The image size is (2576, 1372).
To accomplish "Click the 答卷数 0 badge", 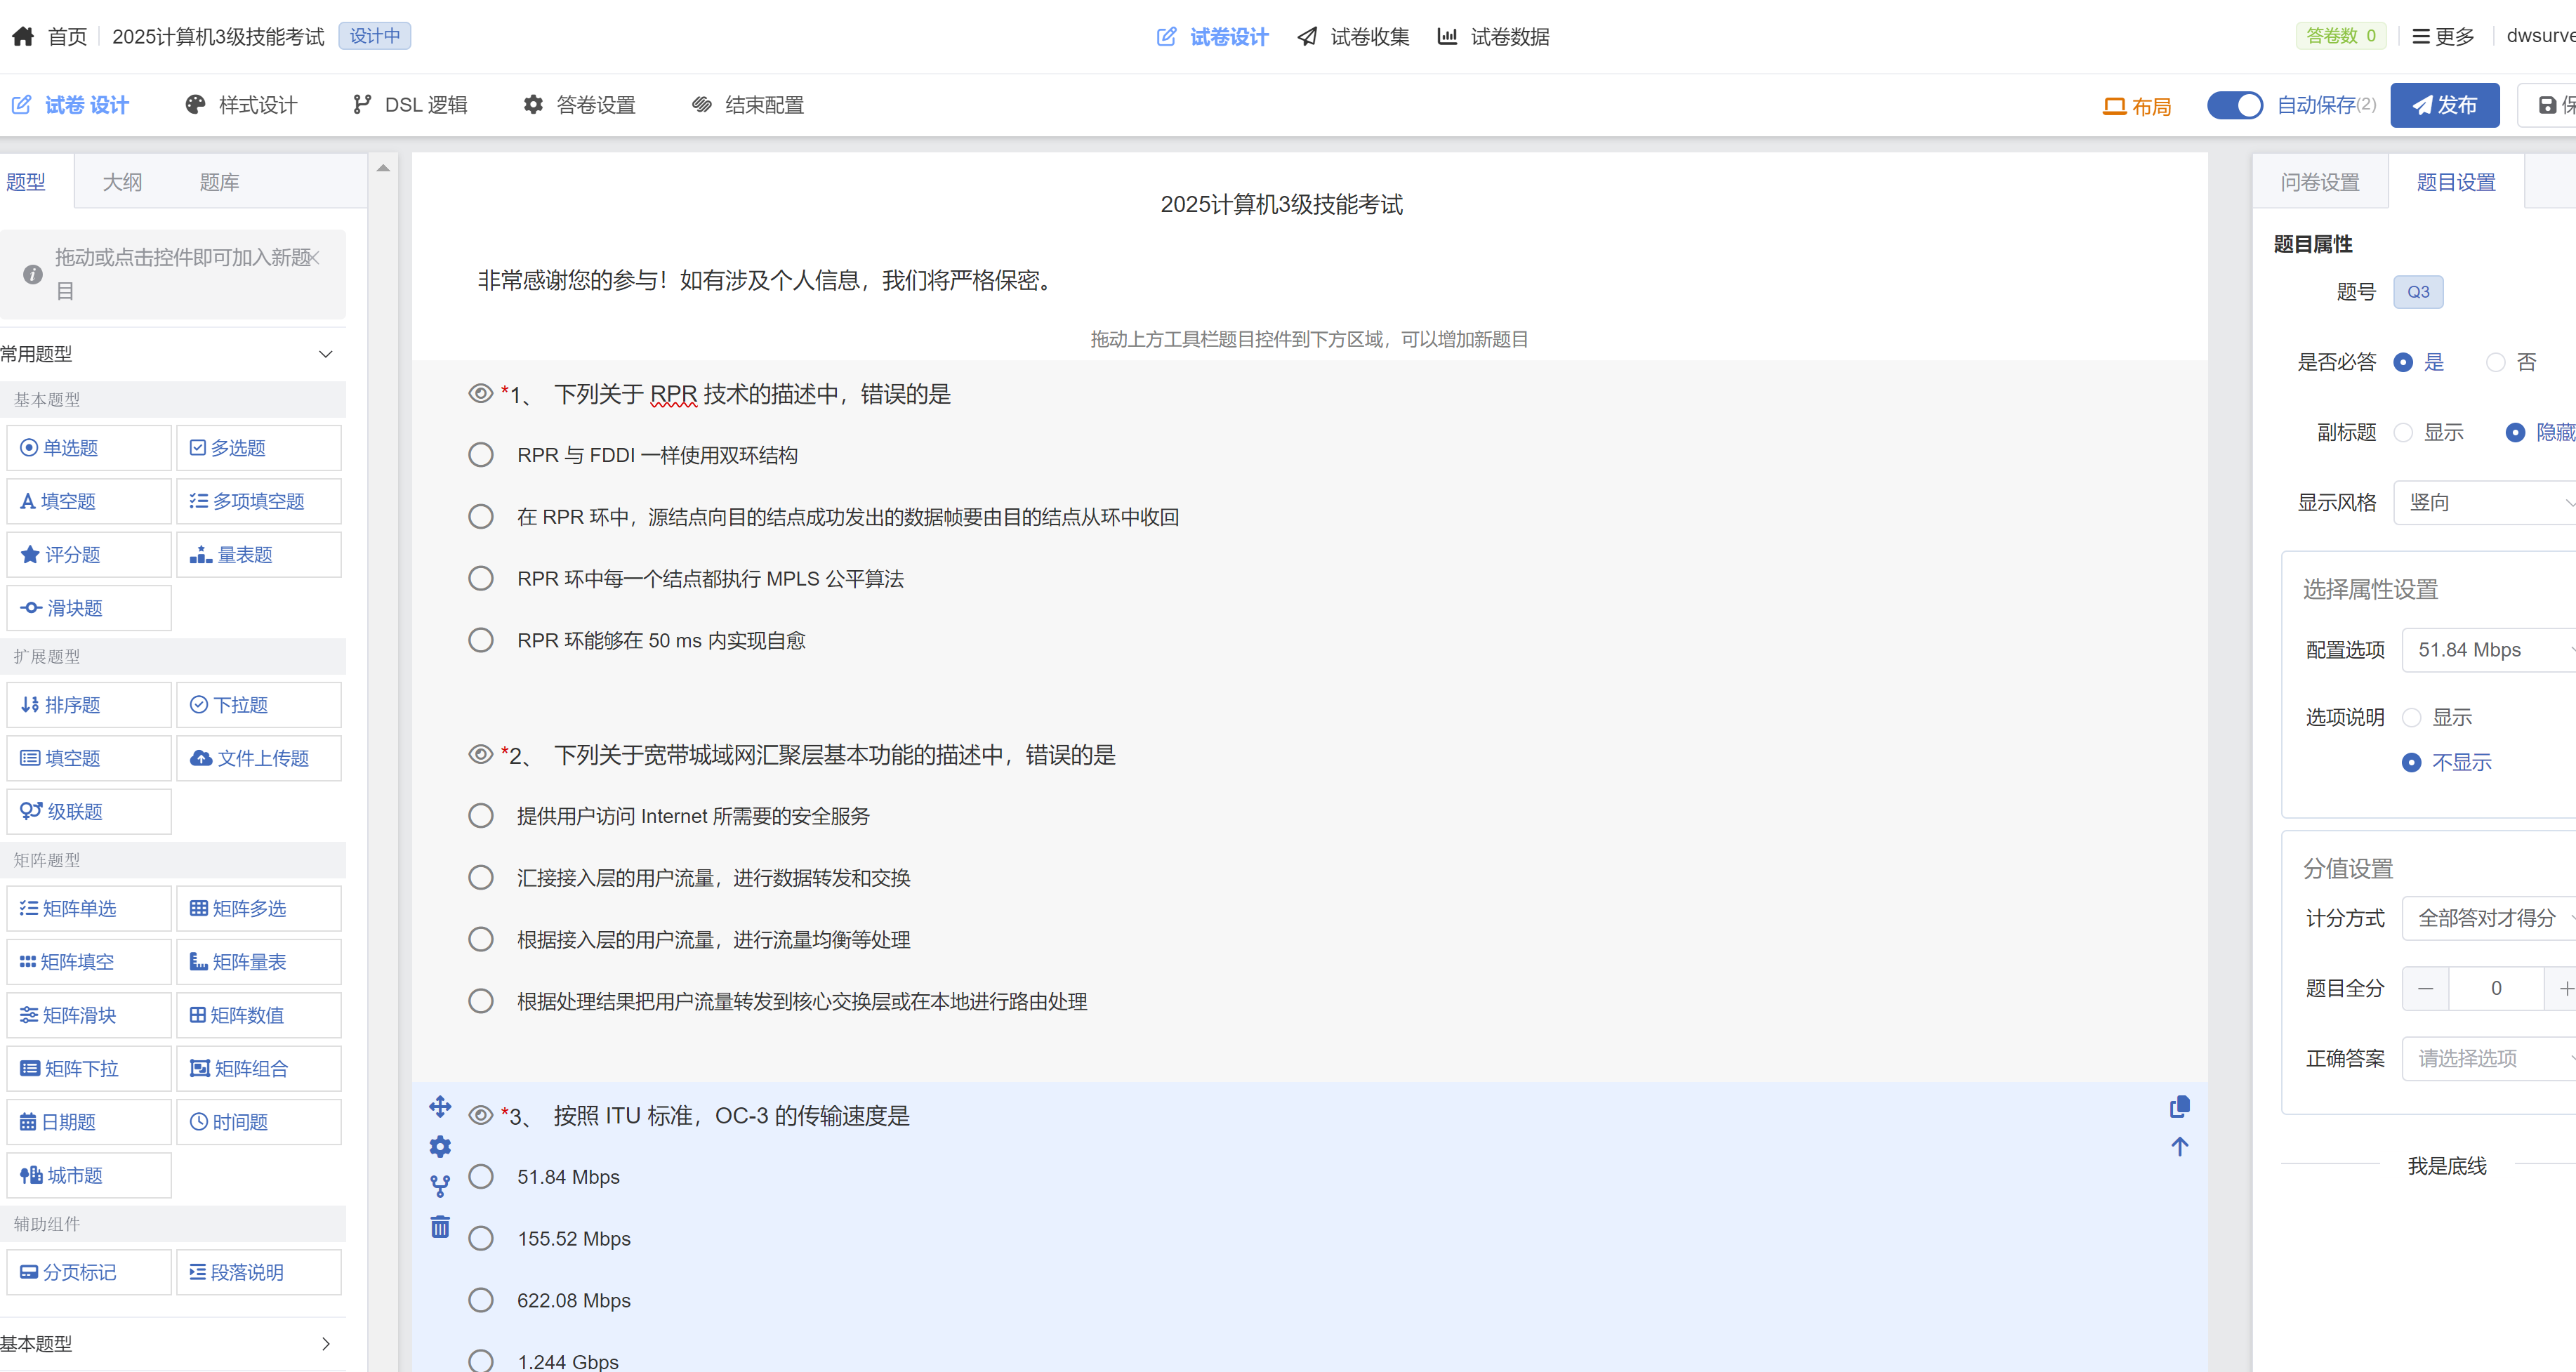I will coord(2341,36).
